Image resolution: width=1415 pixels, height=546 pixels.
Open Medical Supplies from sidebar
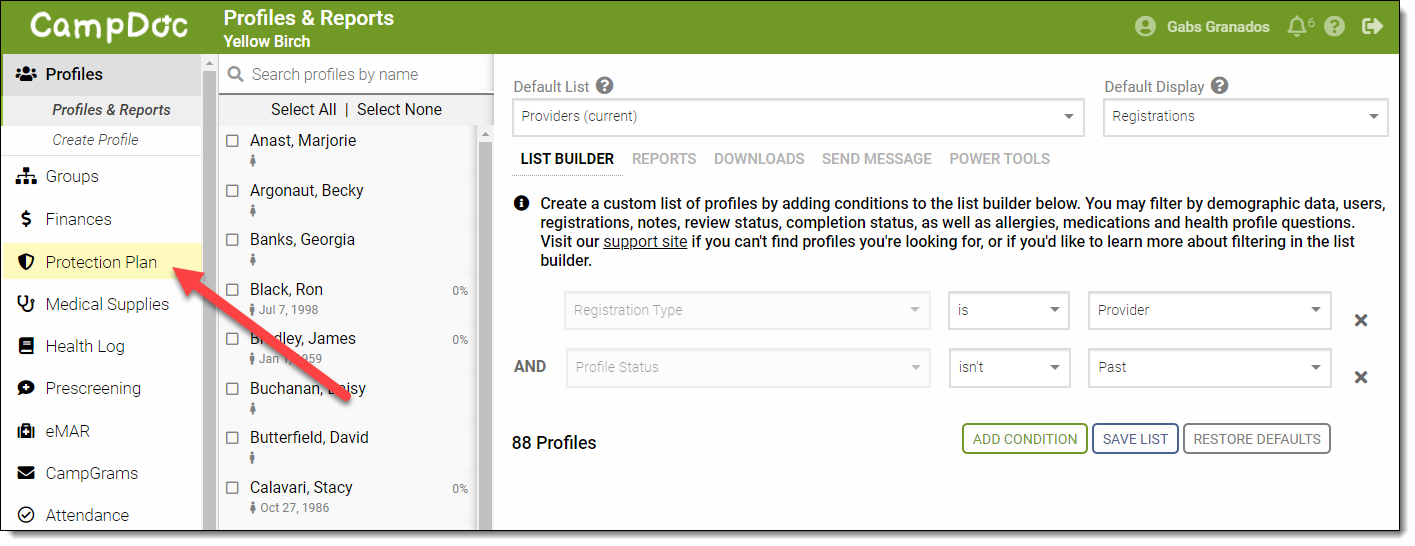tap(107, 304)
